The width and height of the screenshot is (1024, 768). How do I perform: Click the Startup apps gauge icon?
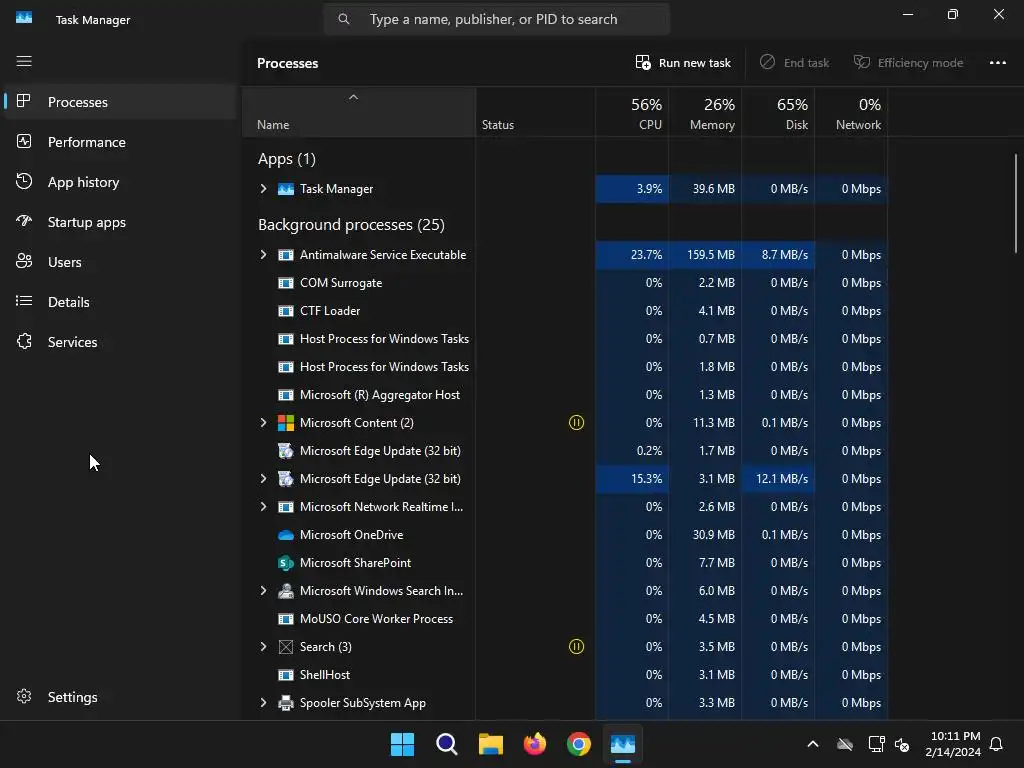pyautogui.click(x=24, y=221)
